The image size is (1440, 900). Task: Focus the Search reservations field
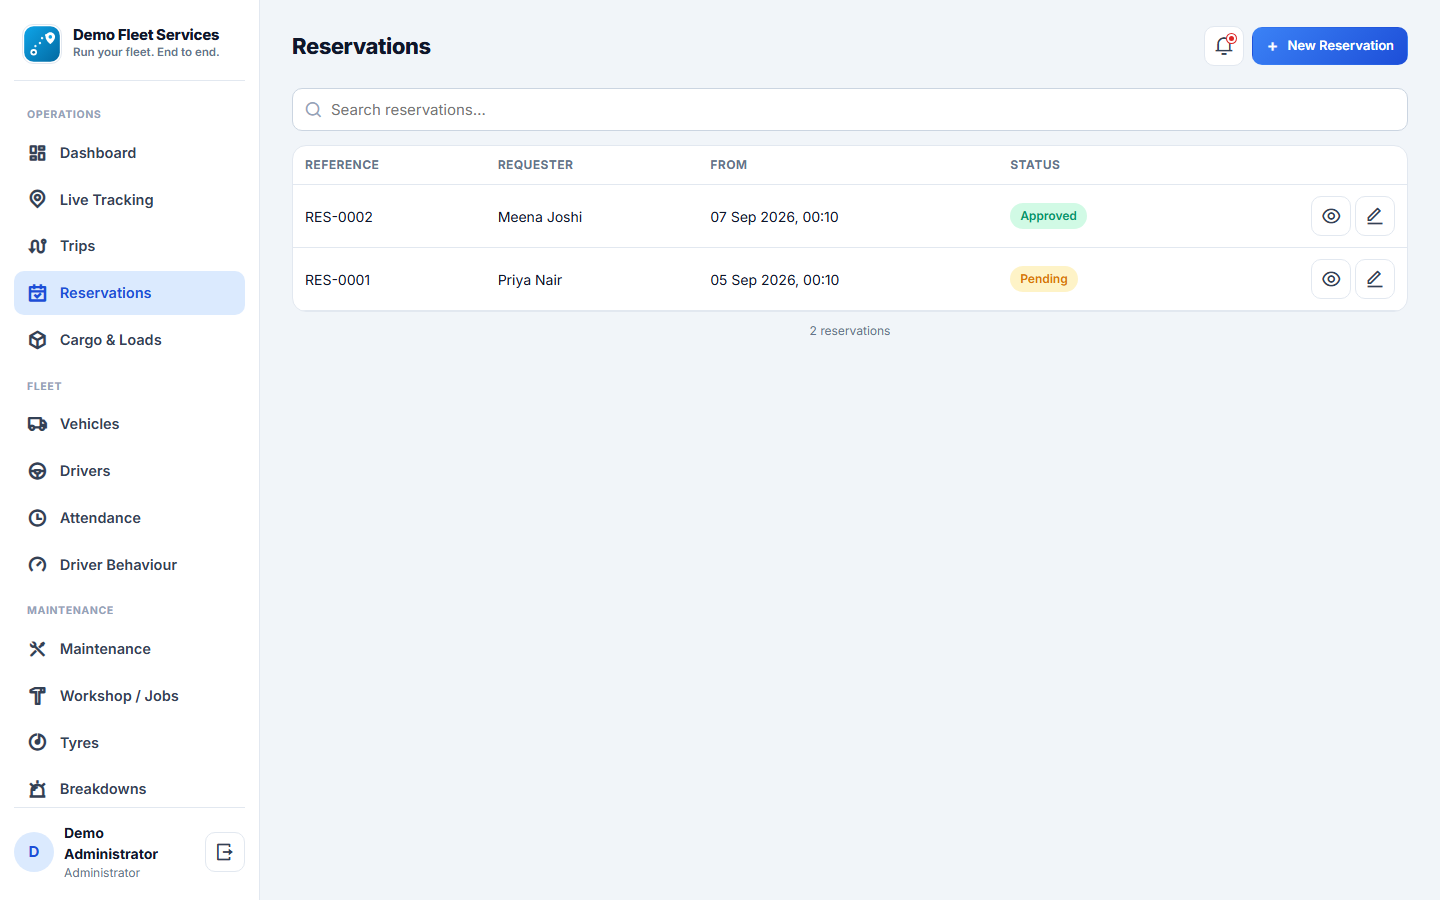[850, 110]
